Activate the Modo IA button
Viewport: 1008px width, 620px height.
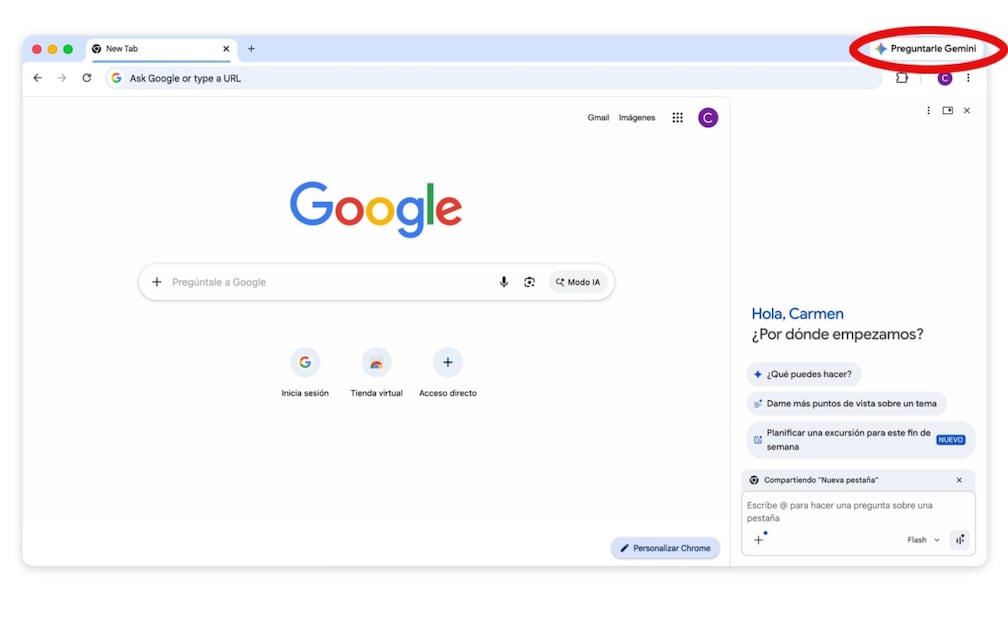(578, 282)
